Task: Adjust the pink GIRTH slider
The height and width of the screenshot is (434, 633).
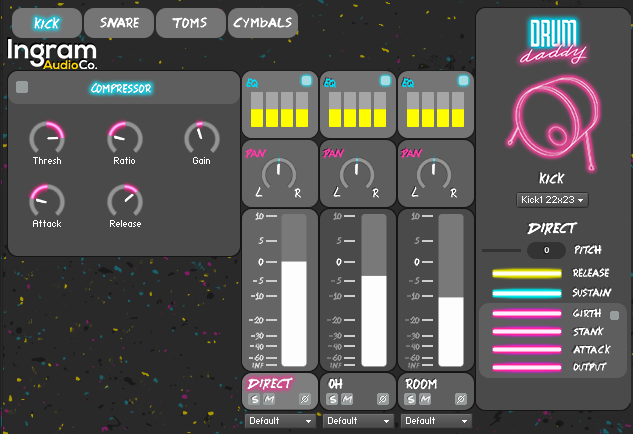Action: [x=527, y=313]
